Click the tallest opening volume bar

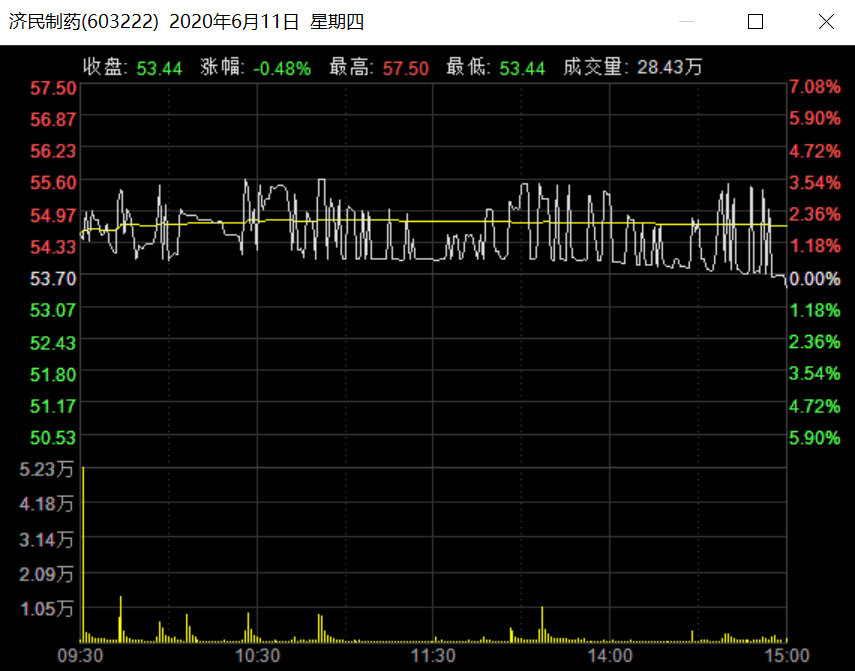(83, 554)
